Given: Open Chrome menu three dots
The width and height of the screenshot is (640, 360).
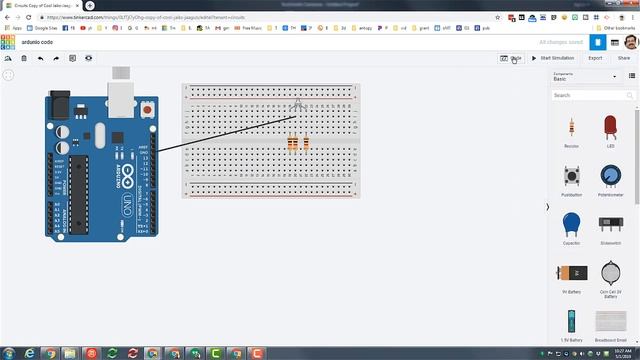Looking at the screenshot, I should 633,18.
